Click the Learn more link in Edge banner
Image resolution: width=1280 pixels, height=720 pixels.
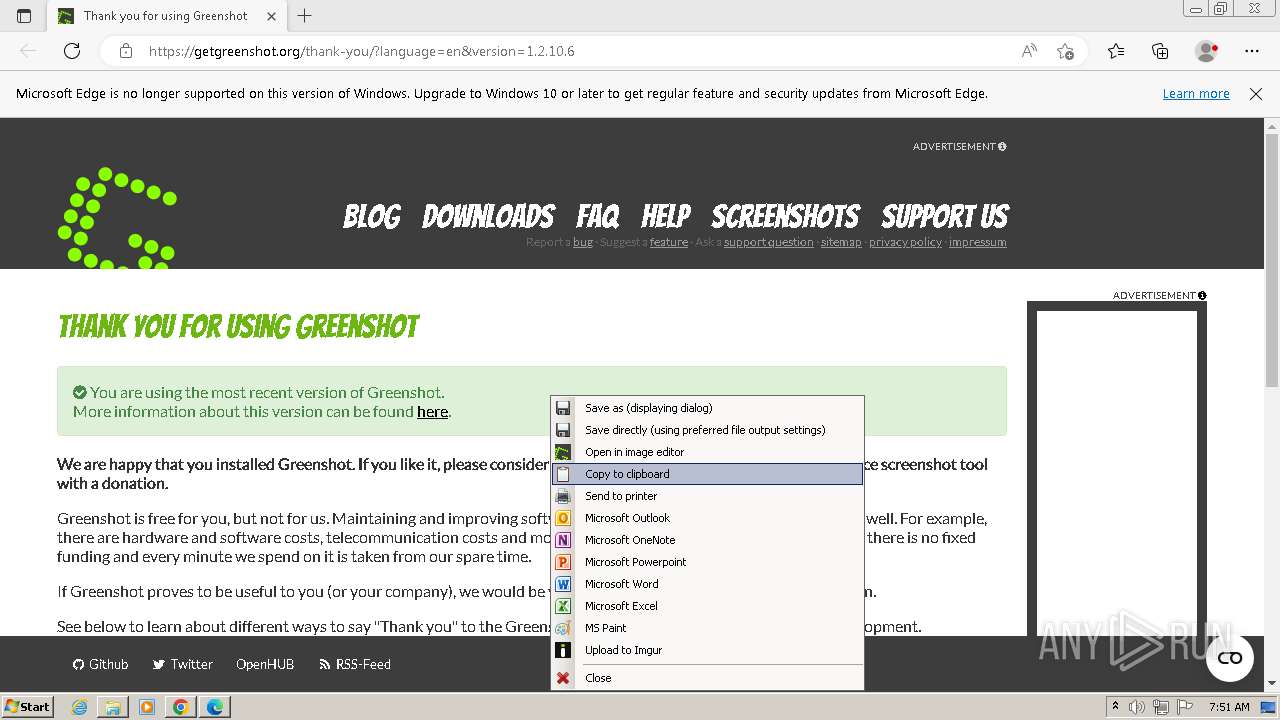(1196, 93)
